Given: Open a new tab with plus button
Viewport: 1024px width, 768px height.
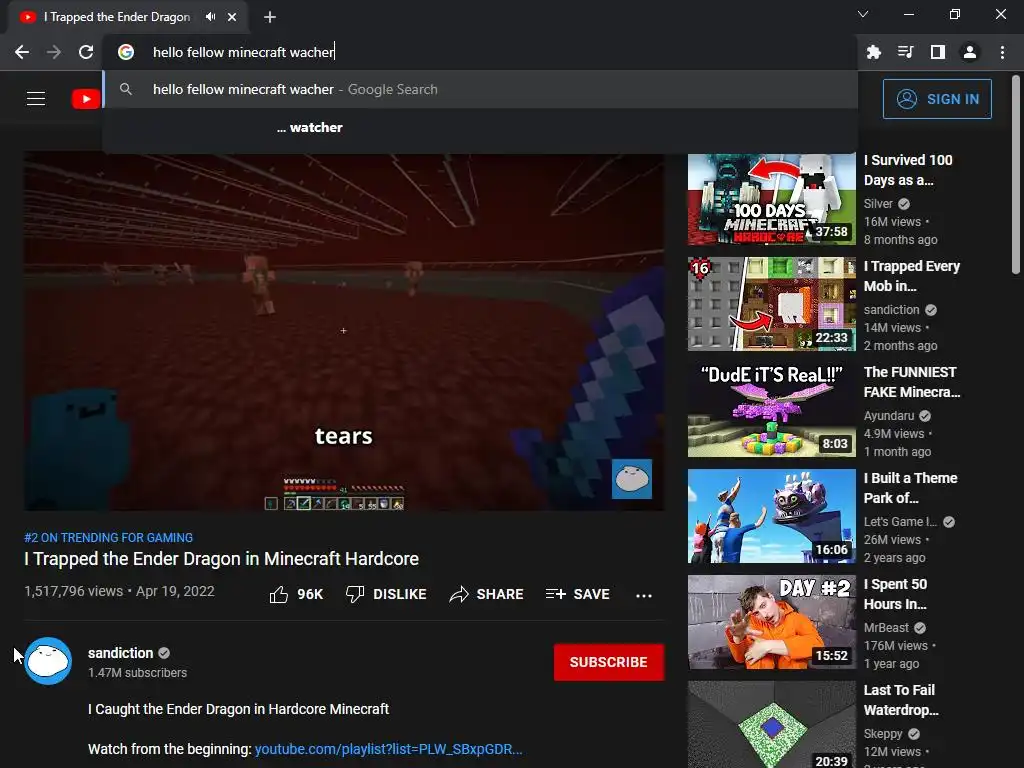Looking at the screenshot, I should pos(270,17).
